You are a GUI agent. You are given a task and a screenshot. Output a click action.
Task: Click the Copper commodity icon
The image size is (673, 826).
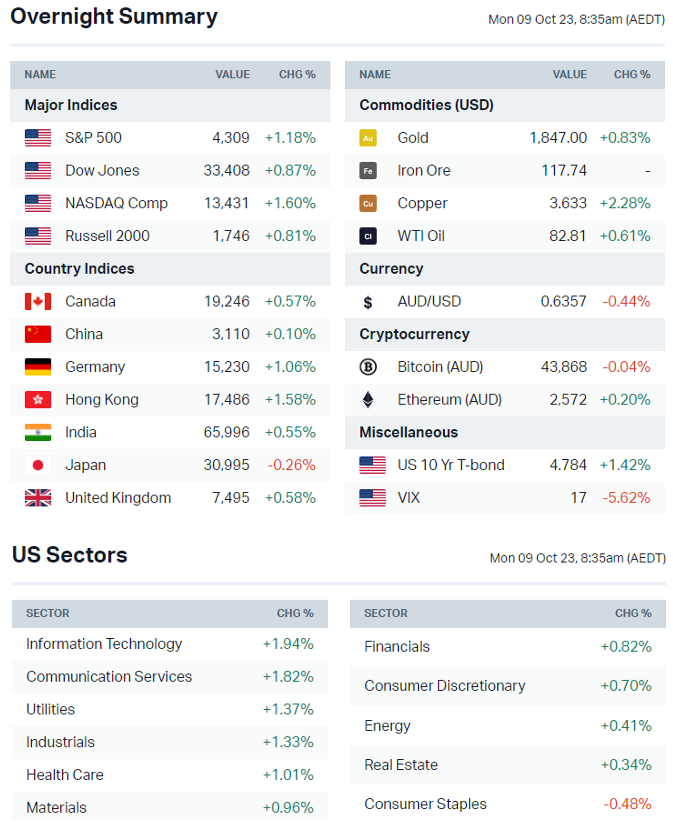tap(368, 203)
